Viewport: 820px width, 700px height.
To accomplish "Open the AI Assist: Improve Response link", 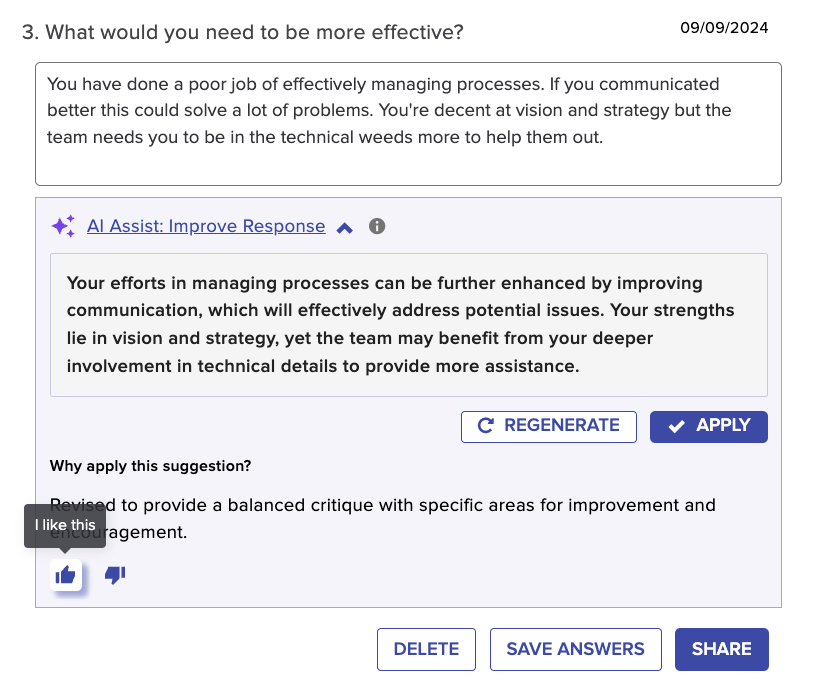I will tap(206, 226).
